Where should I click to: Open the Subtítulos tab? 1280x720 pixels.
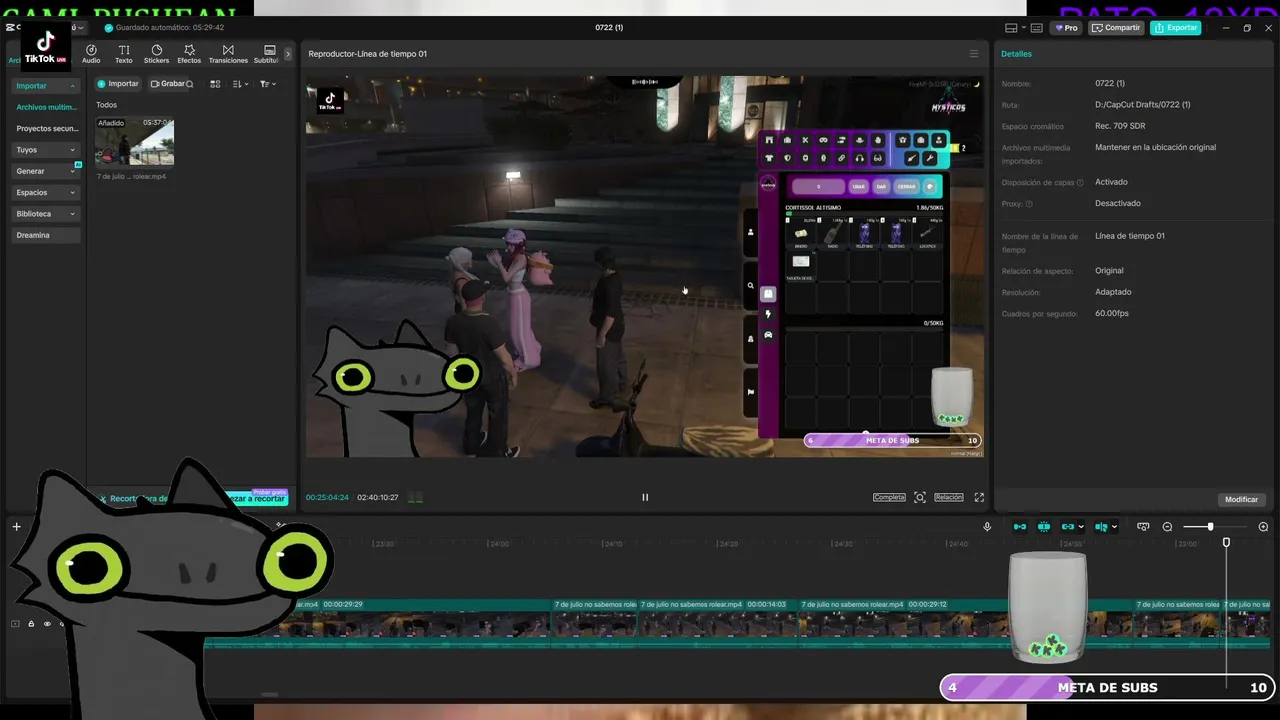[x=267, y=54]
